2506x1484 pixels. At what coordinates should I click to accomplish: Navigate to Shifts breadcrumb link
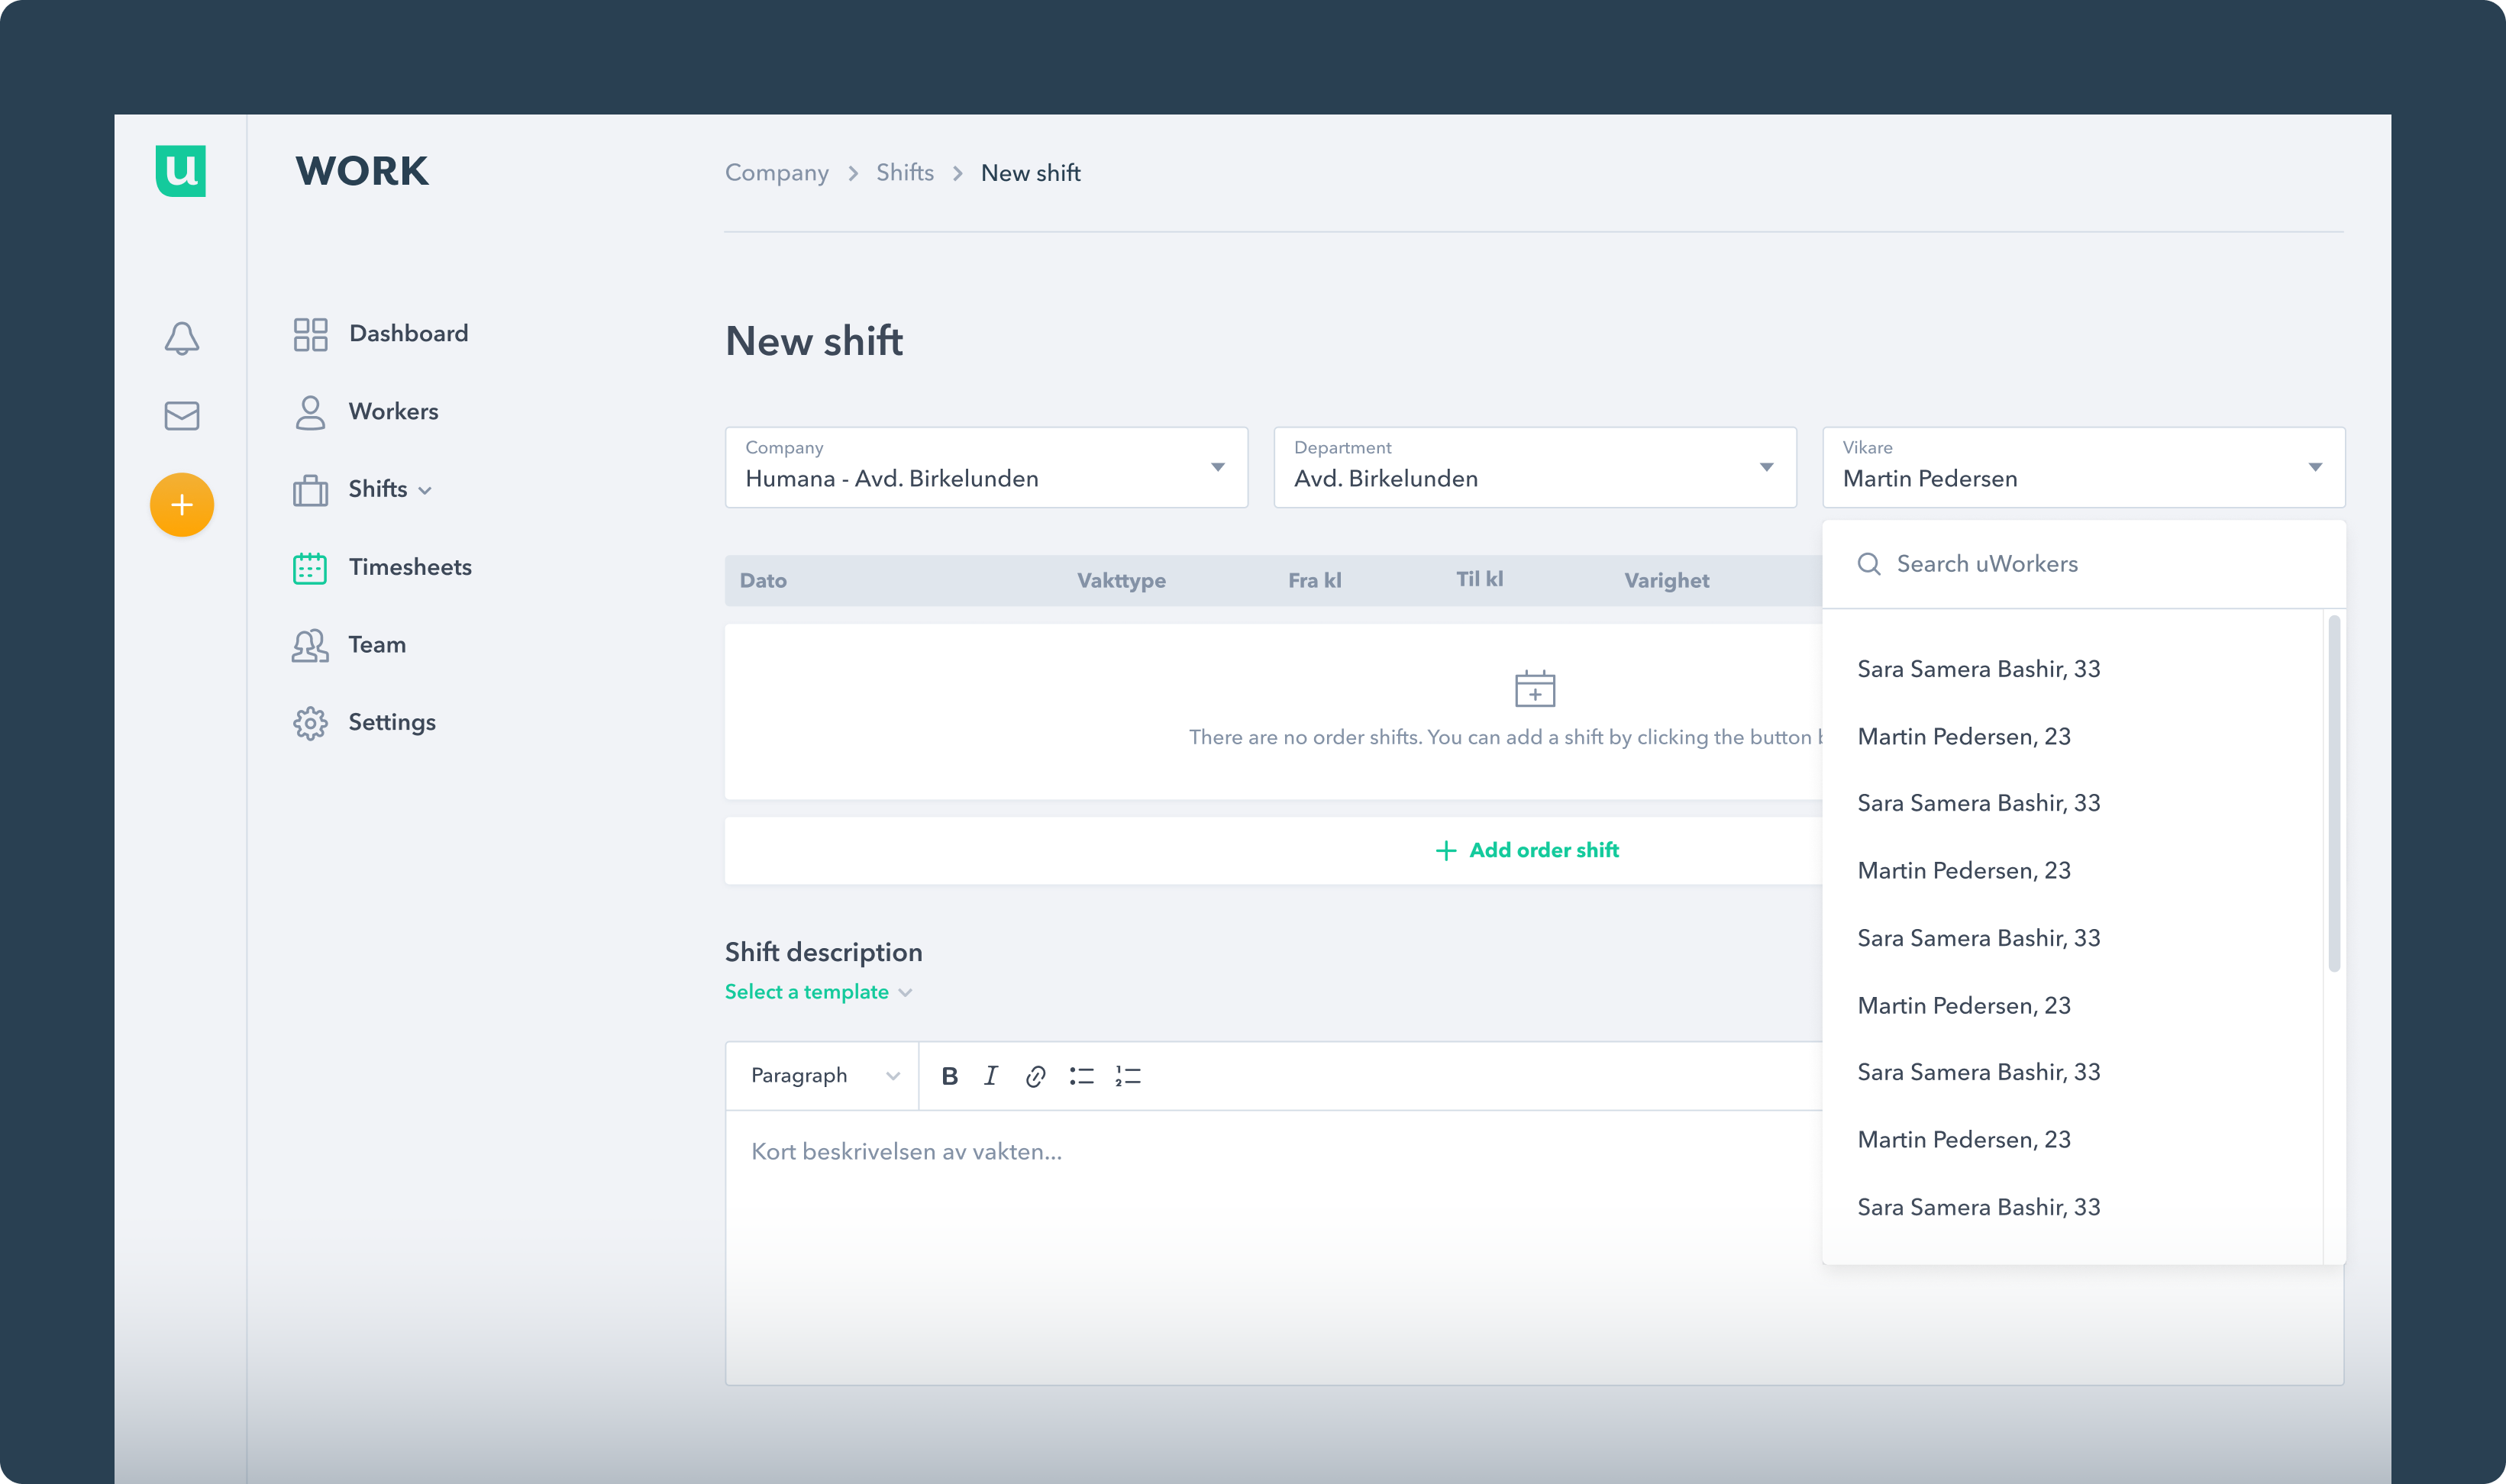point(904,173)
